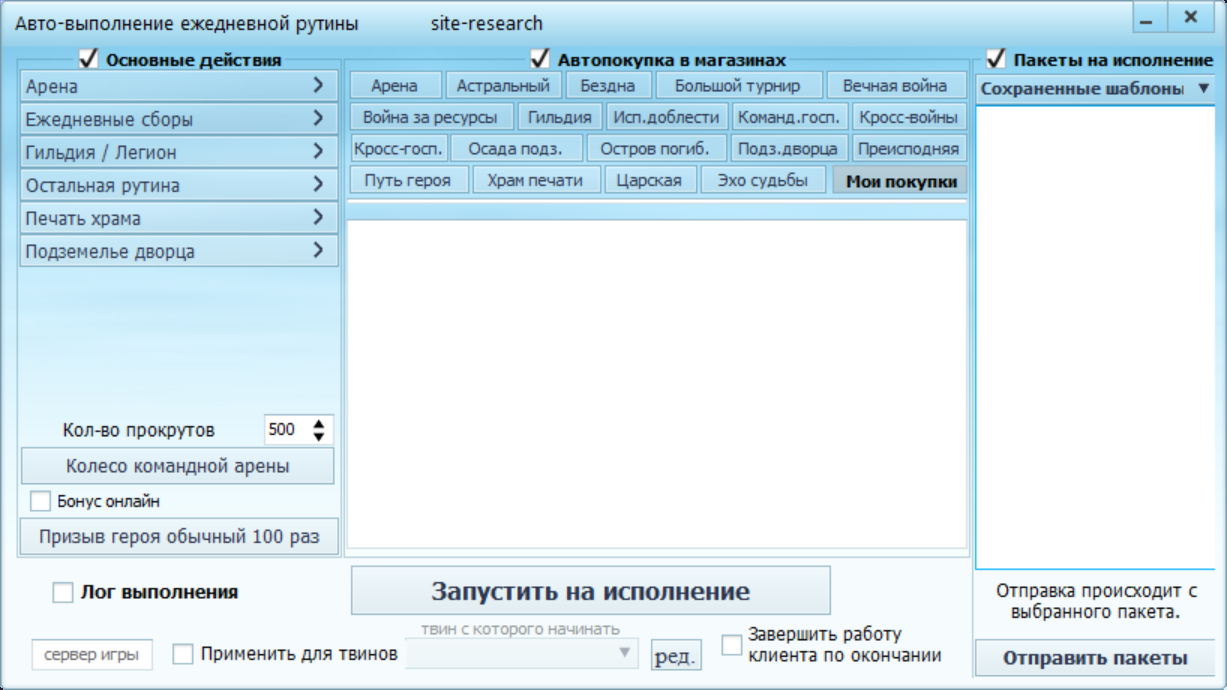Click the Отправить пакеты button

1095,658
